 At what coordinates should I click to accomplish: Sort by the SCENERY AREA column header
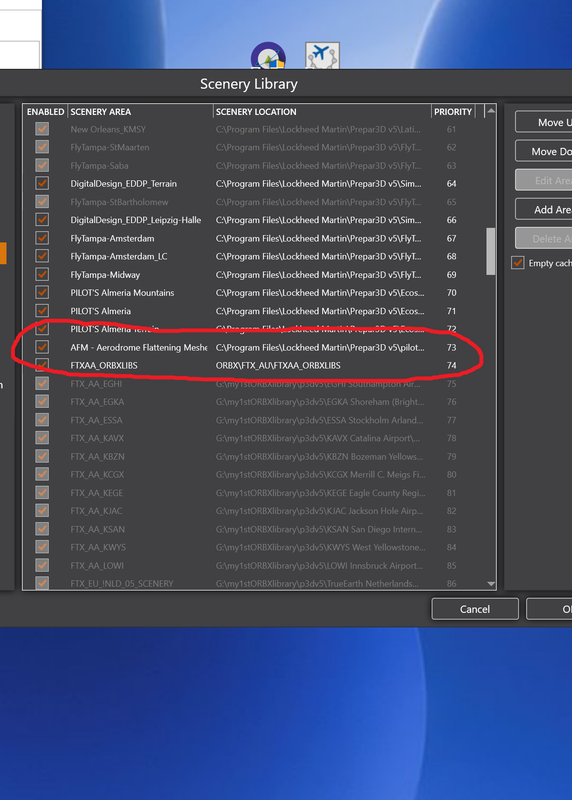tap(140, 112)
